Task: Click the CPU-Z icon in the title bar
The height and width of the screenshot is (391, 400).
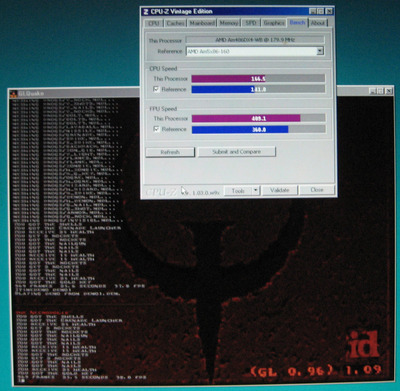Action: (146, 12)
